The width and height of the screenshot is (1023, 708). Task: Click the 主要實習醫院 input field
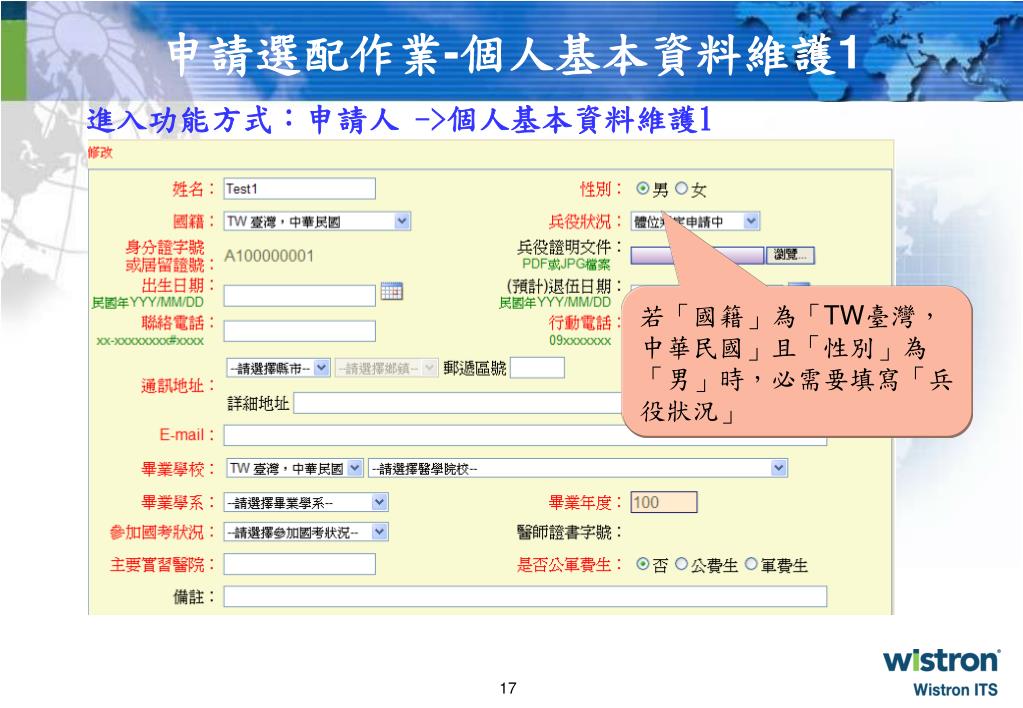pos(299,564)
